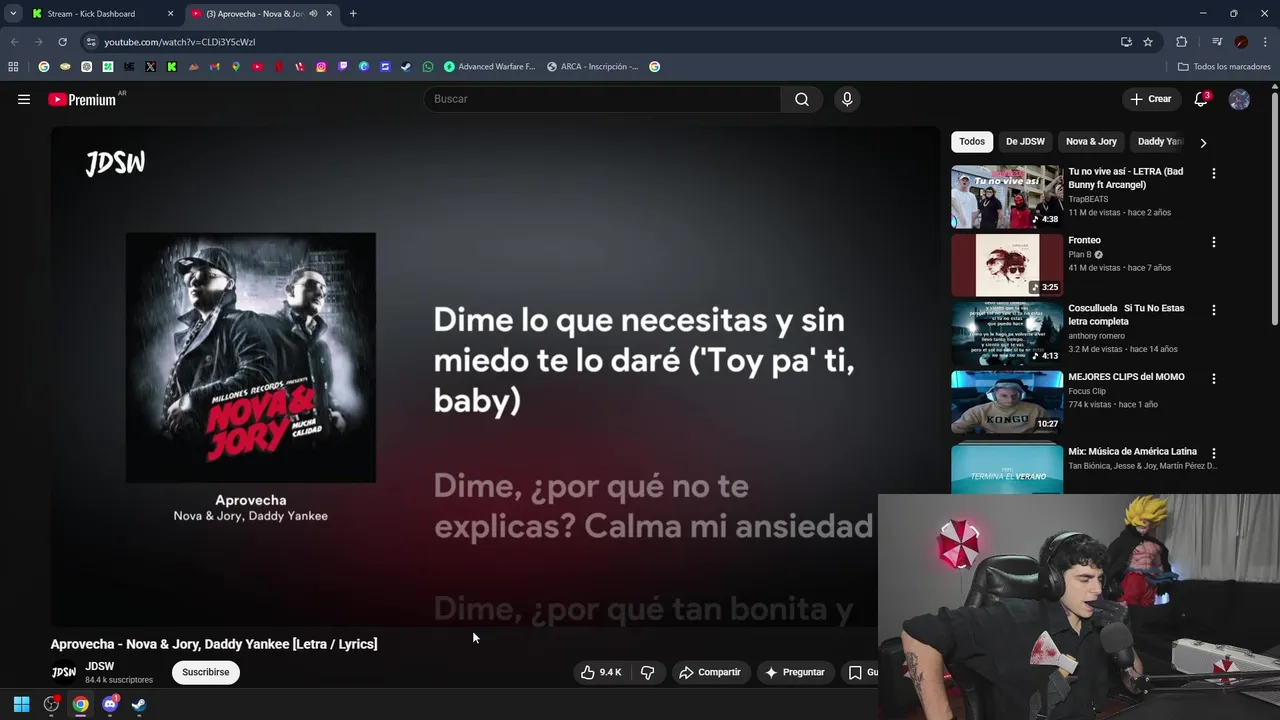Open the ARCA - Inscripción bookmark
The height and width of the screenshot is (720, 1280).
coord(592,67)
